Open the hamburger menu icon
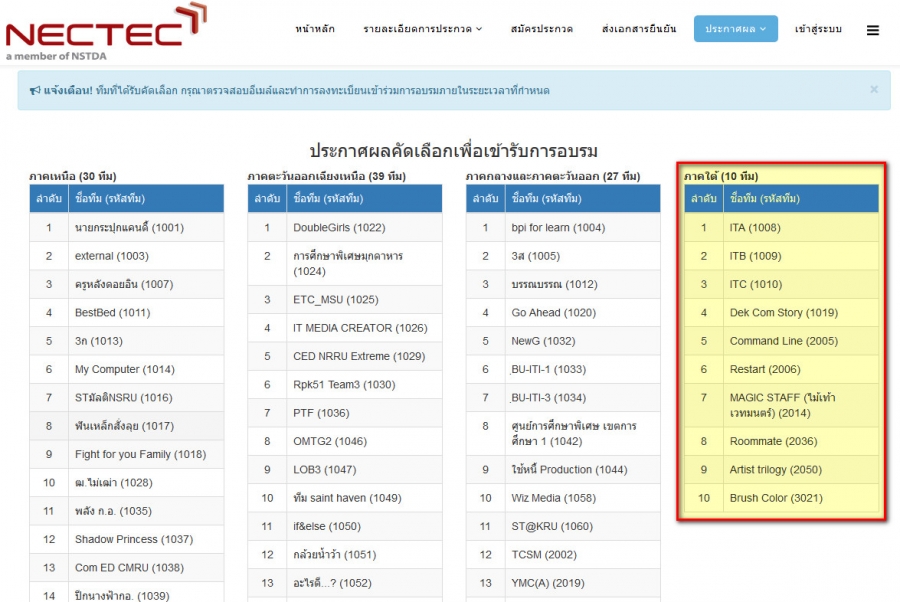 pyautogui.click(x=872, y=30)
